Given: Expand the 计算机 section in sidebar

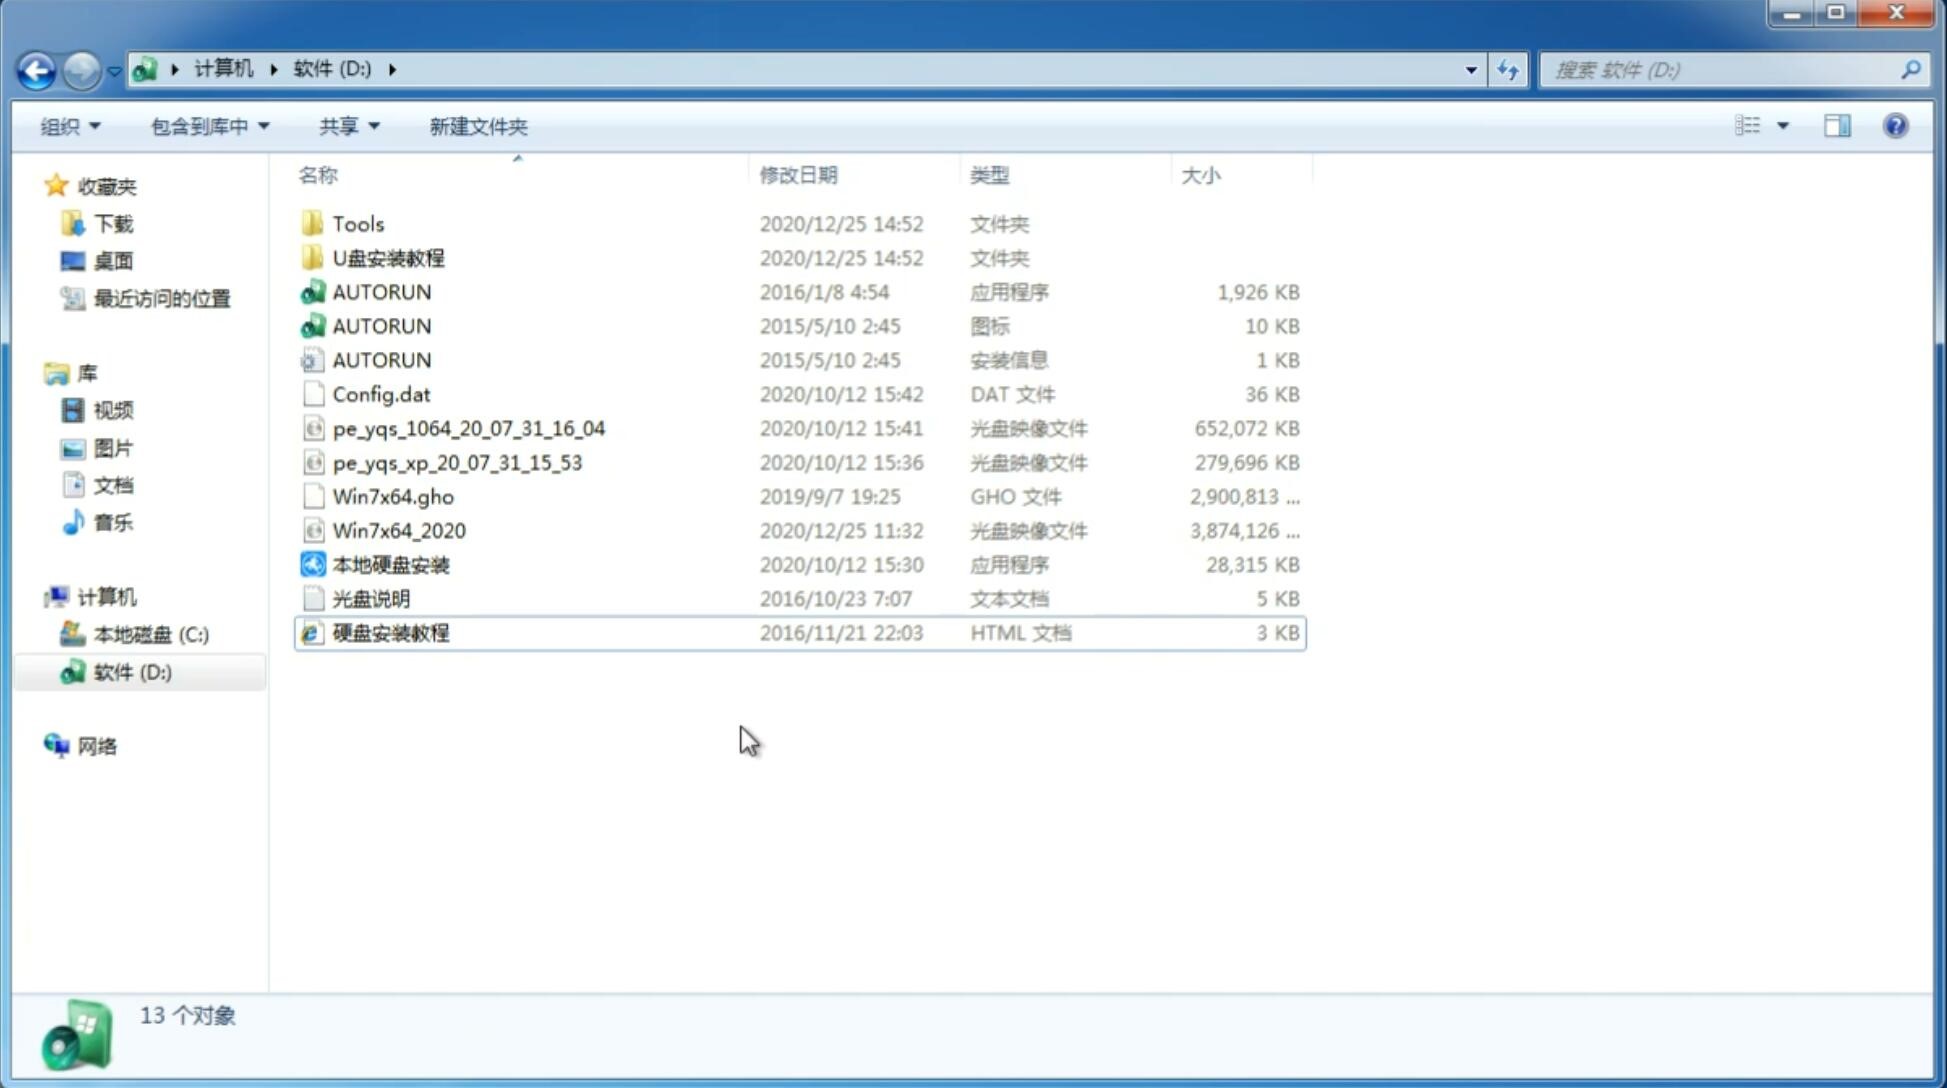Looking at the screenshot, I should click(37, 596).
